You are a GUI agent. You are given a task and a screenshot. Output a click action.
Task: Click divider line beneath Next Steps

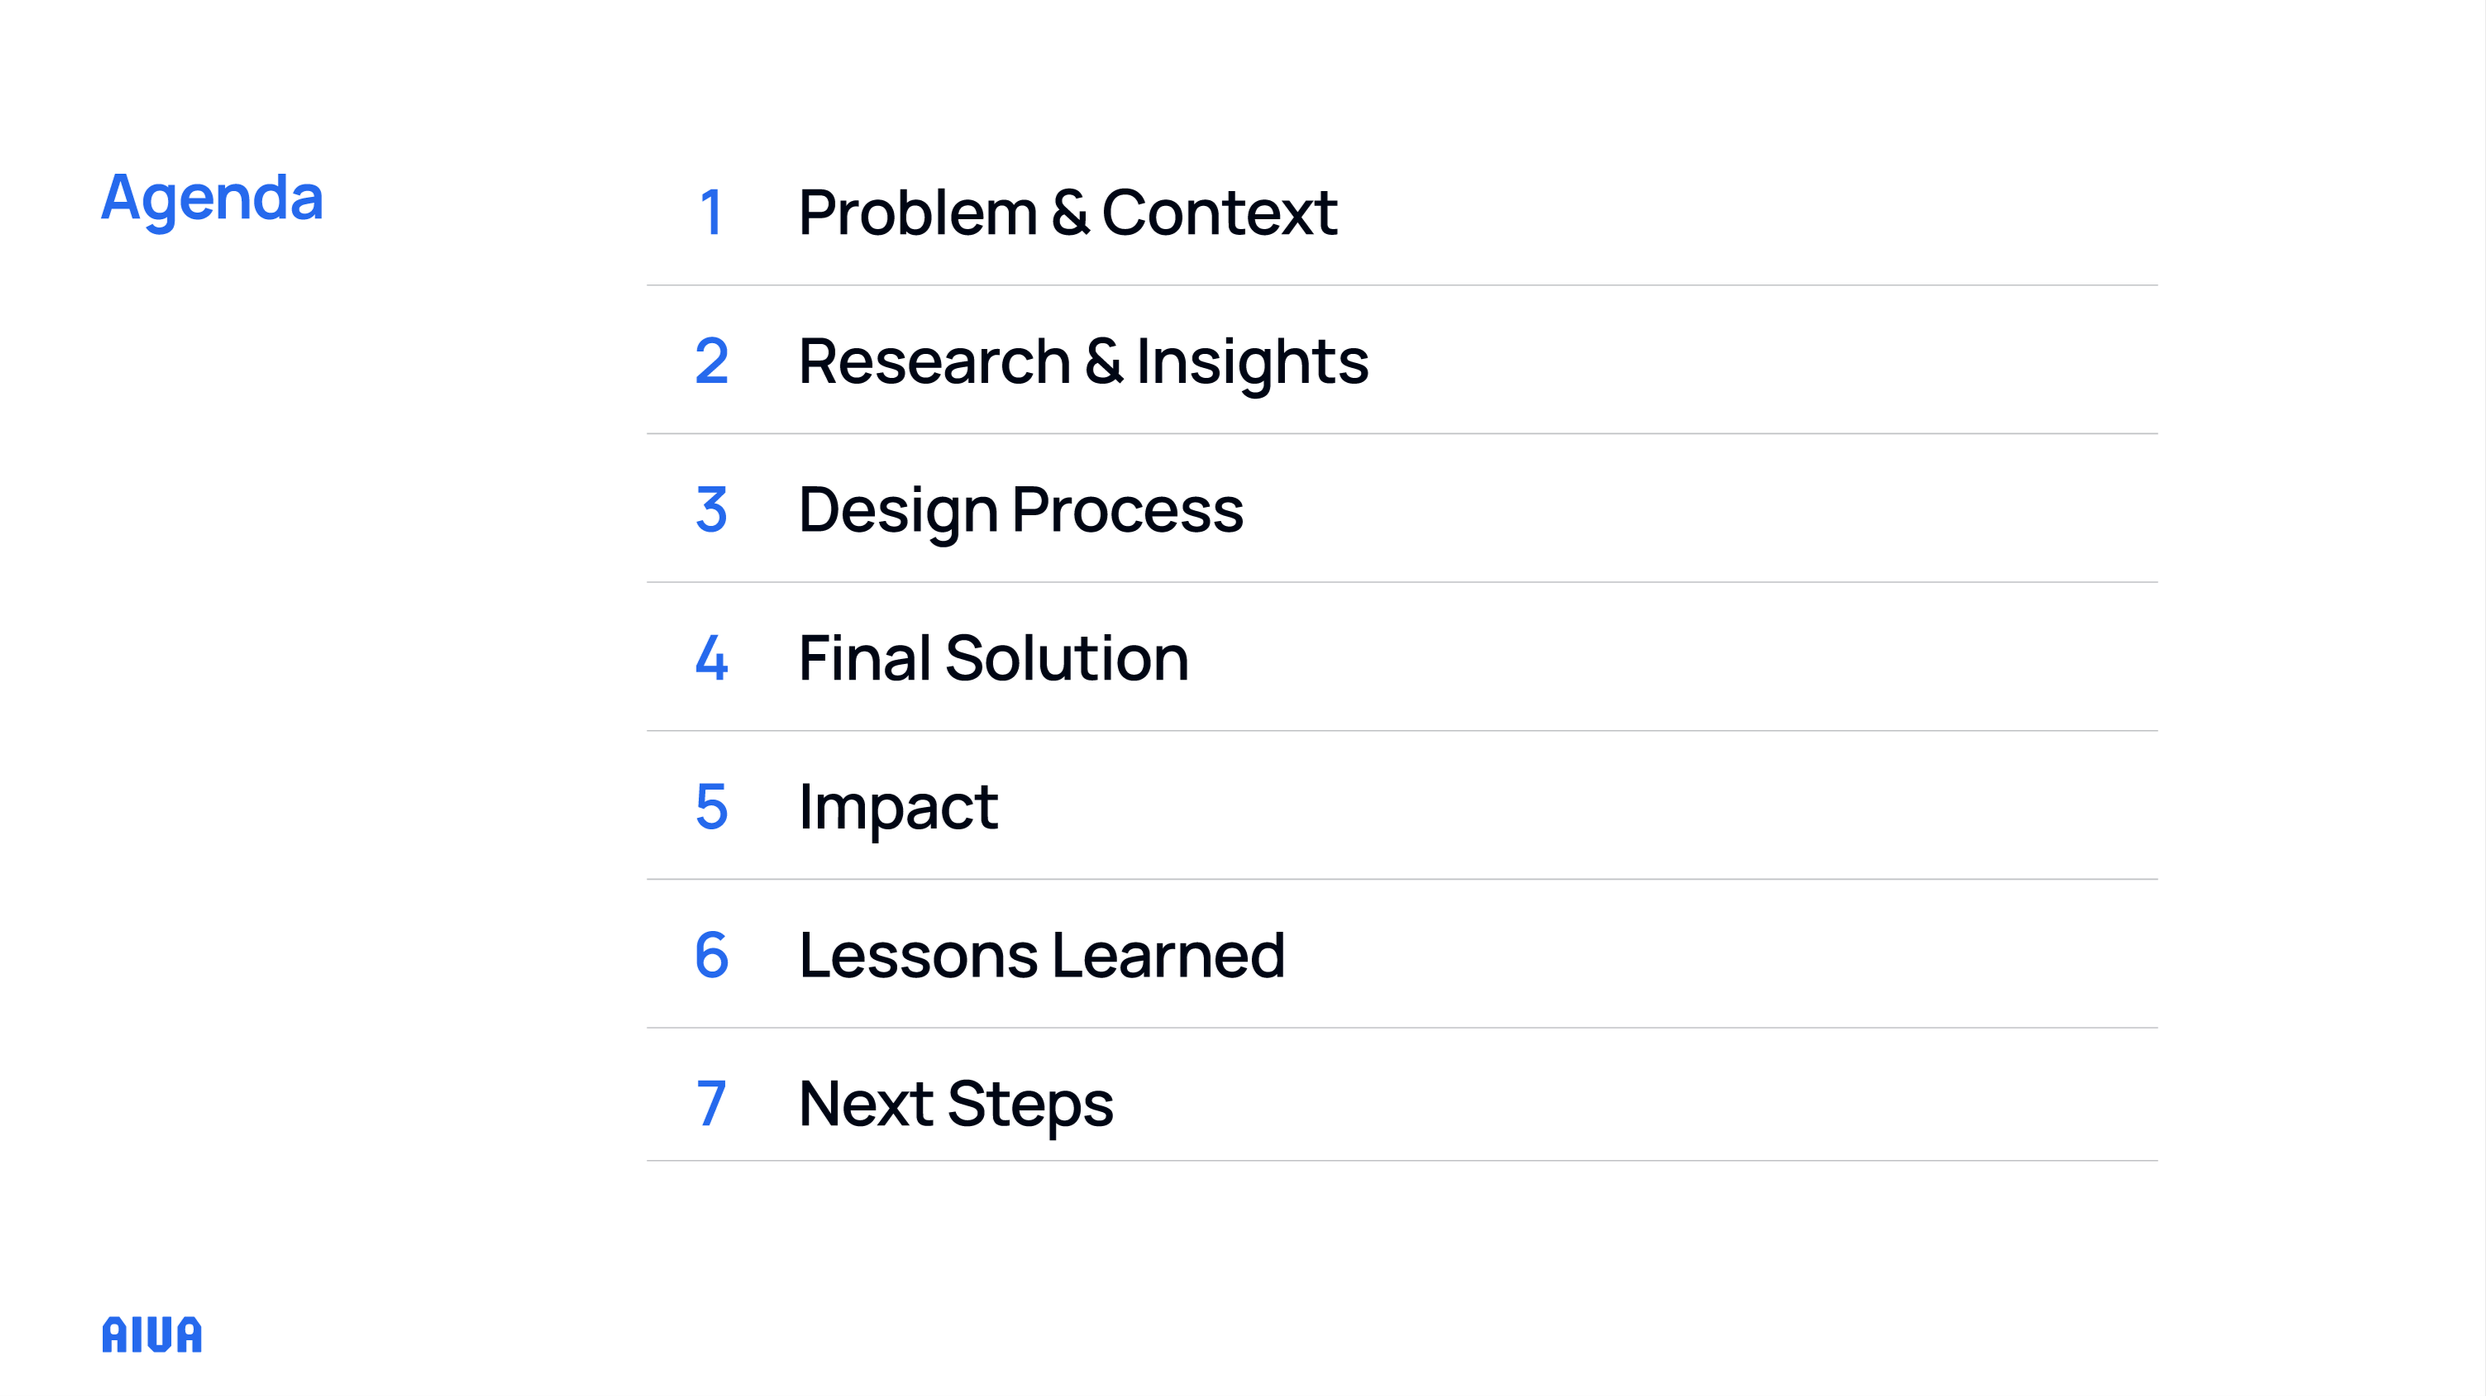(1402, 1161)
